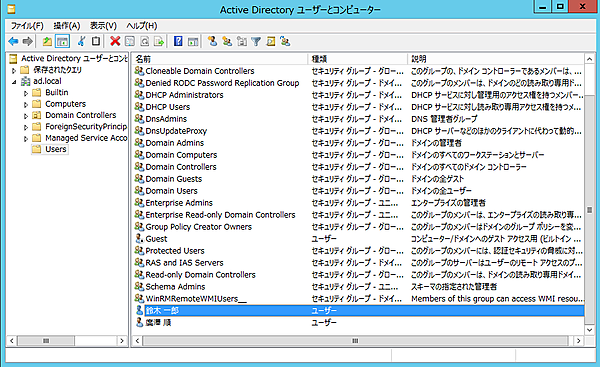Go back with the blue Back arrow

[13, 41]
